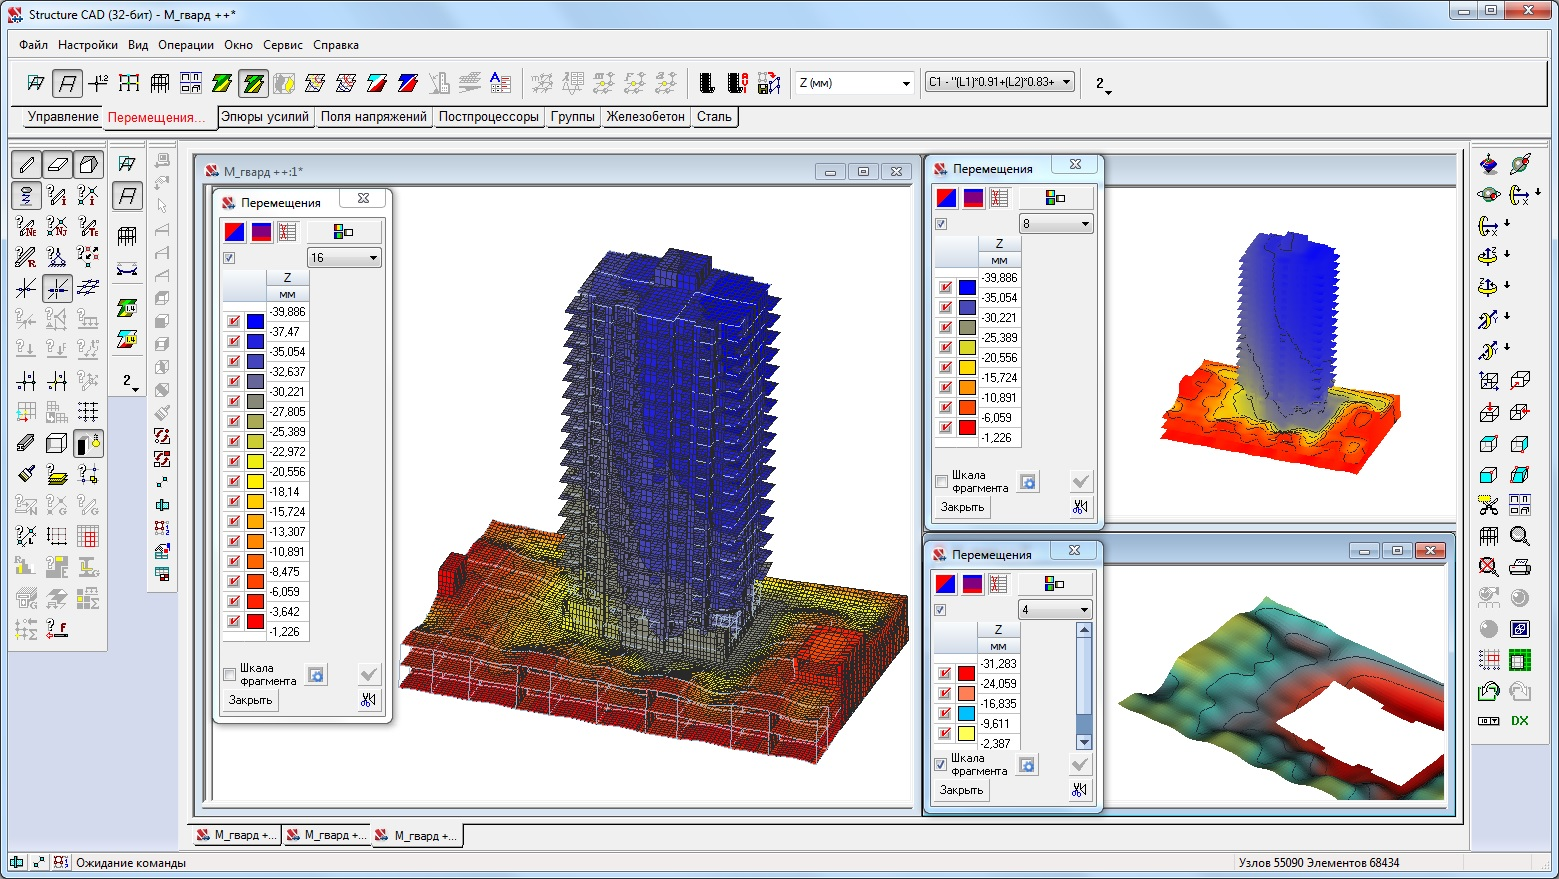Image resolution: width=1559 pixels, height=879 pixels.
Task: Click the printer icon in right toolbar
Action: [1520, 567]
